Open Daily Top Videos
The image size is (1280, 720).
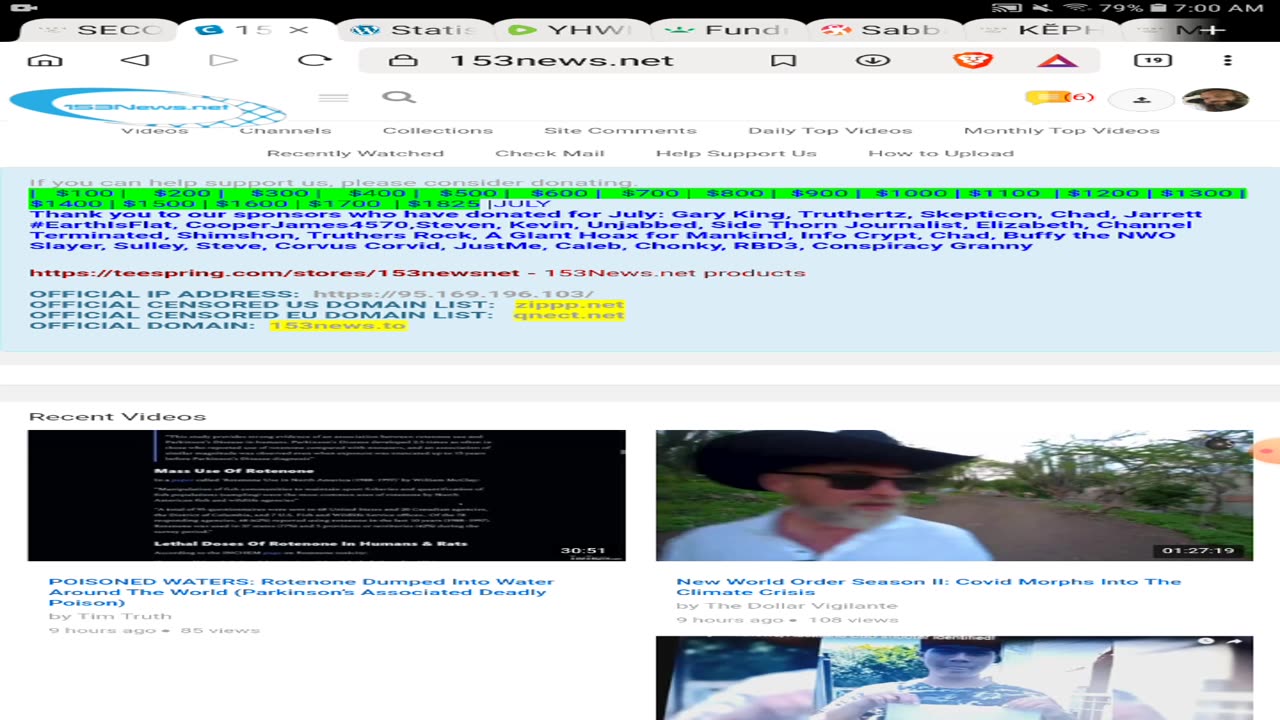830,130
